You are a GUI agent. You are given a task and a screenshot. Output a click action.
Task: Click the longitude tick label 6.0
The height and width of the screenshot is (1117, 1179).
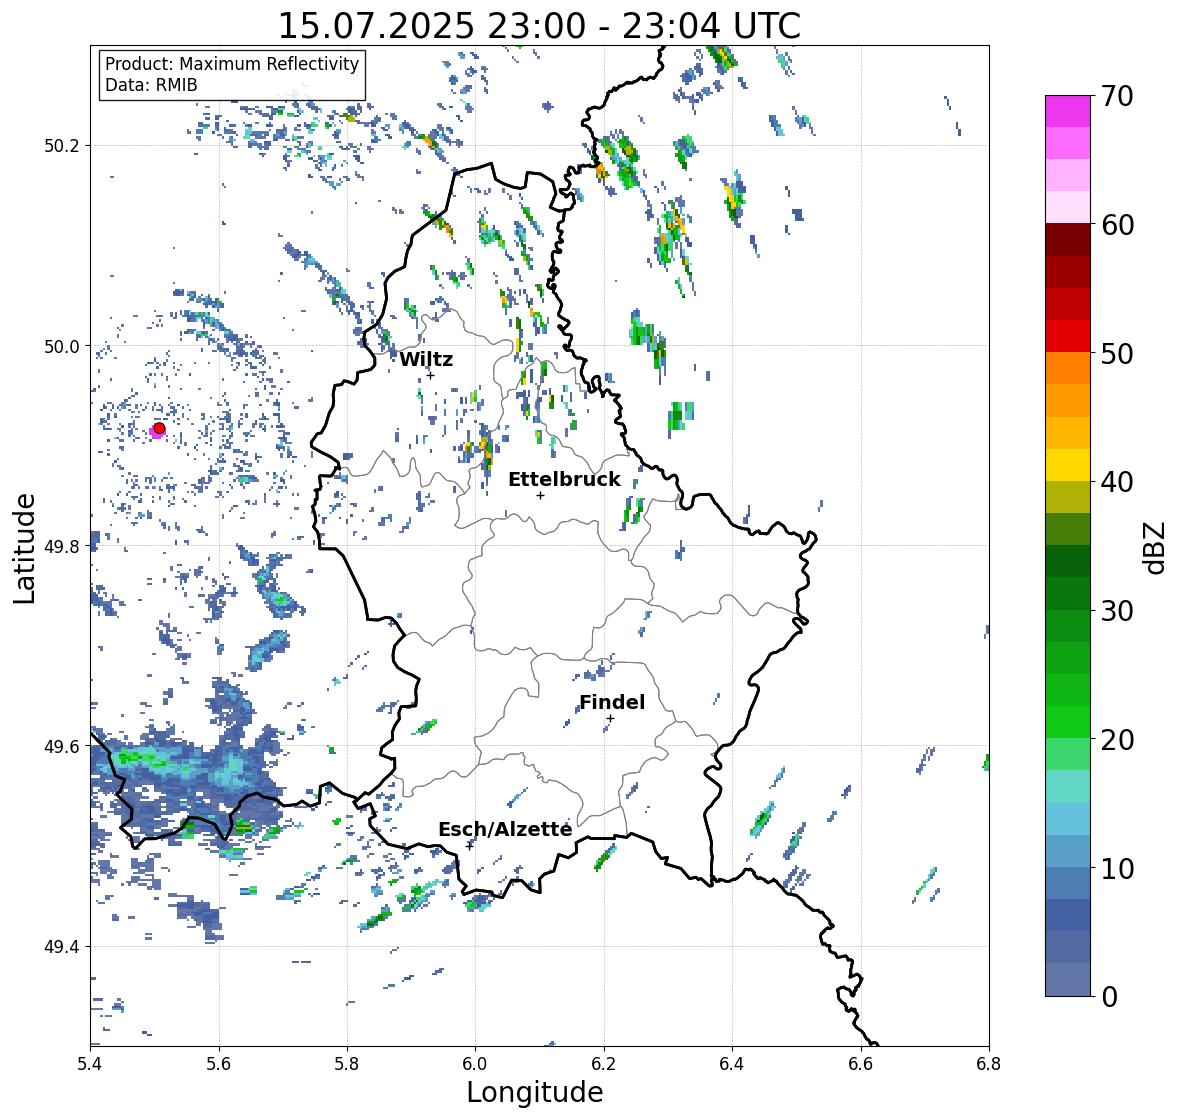tap(475, 1063)
